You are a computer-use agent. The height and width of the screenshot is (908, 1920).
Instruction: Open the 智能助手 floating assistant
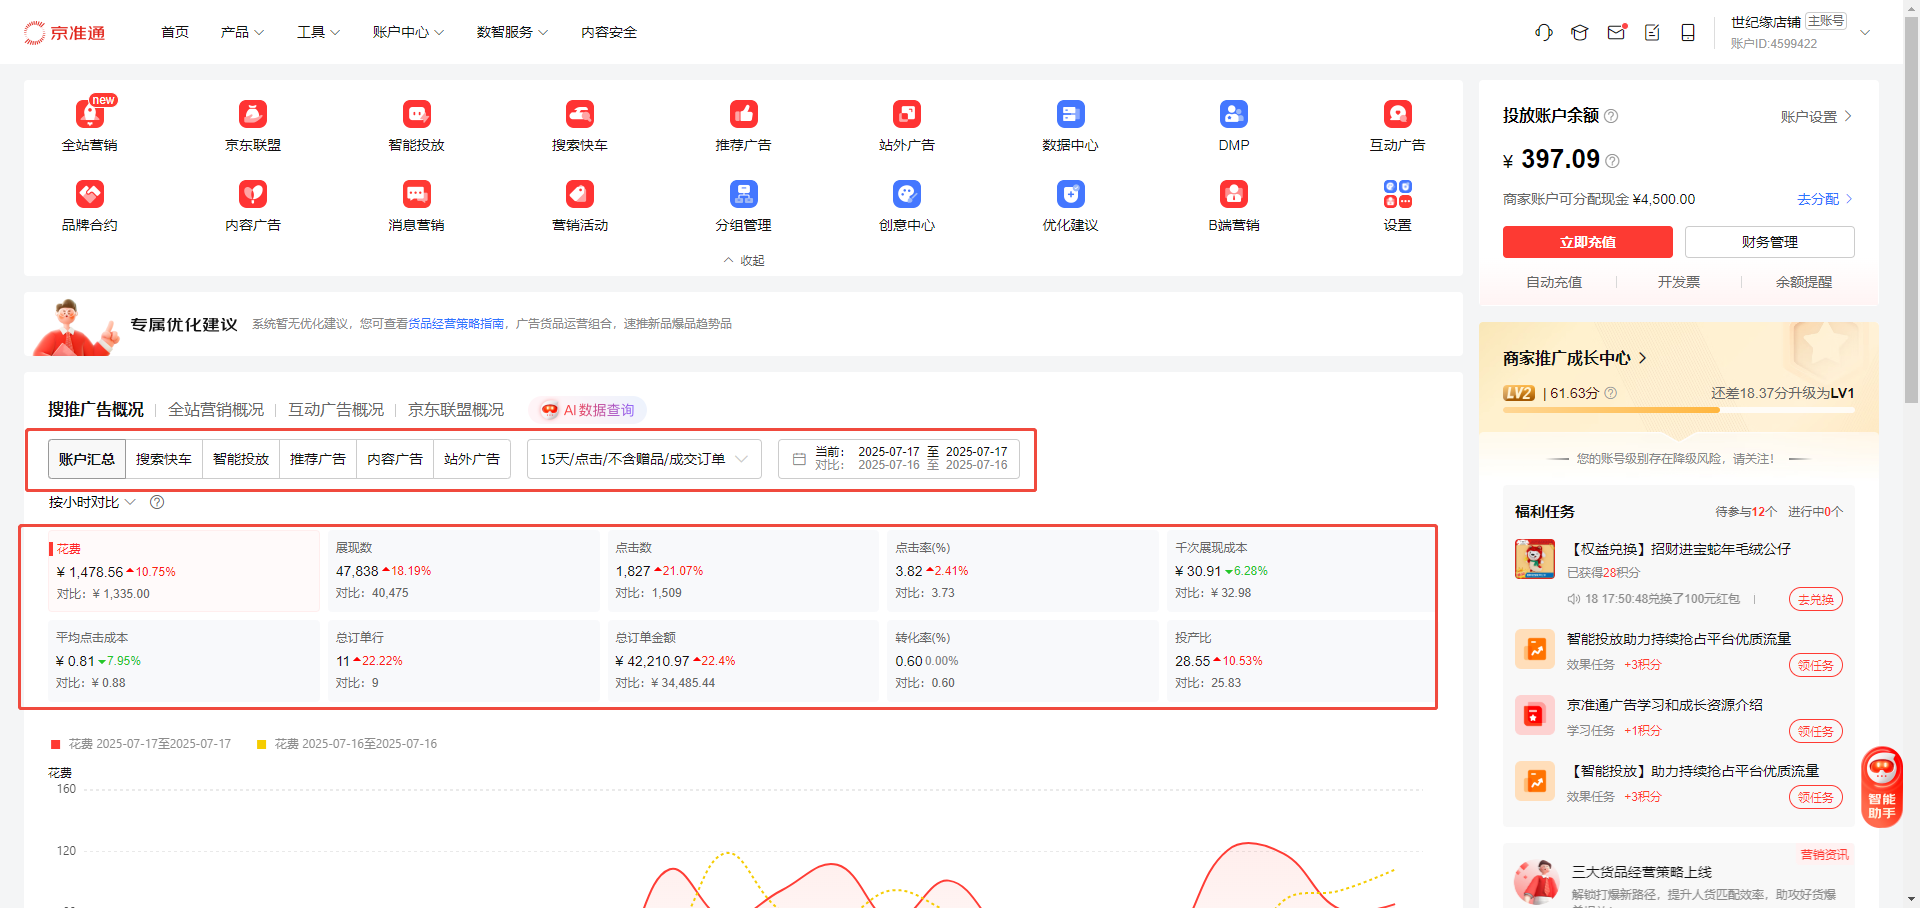click(1881, 787)
